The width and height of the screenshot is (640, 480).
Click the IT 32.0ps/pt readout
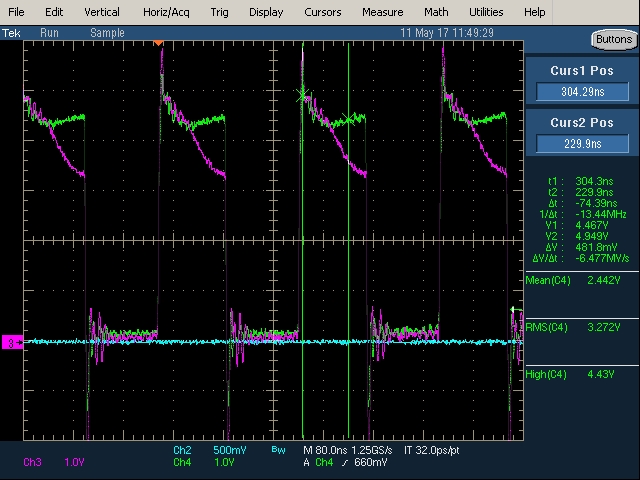click(x=431, y=450)
